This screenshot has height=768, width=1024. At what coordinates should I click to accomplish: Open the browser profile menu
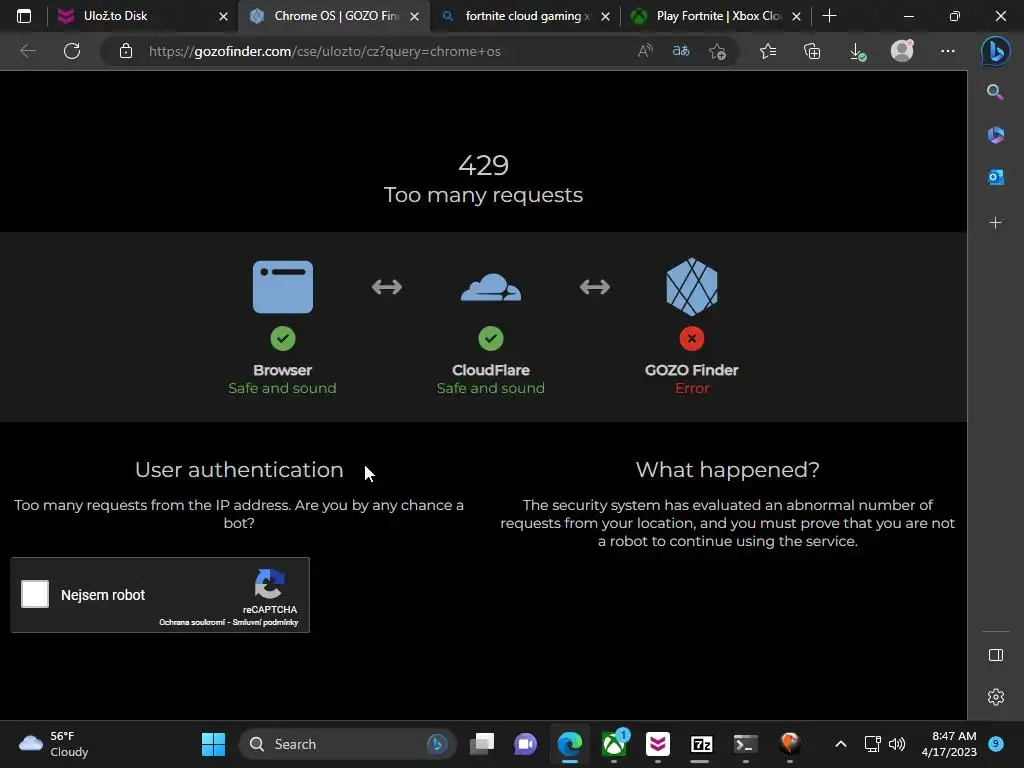902,51
